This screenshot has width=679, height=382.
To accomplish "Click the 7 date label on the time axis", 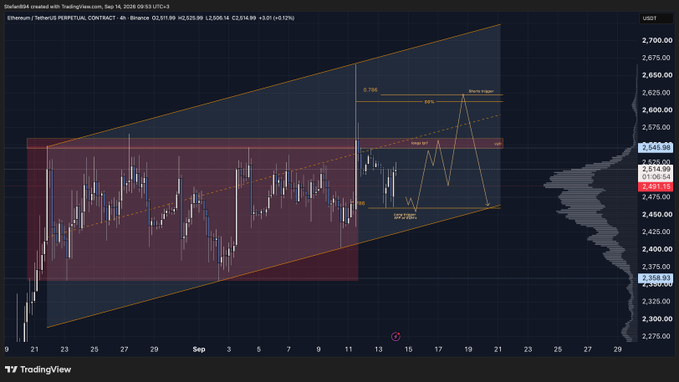I will click(x=288, y=349).
